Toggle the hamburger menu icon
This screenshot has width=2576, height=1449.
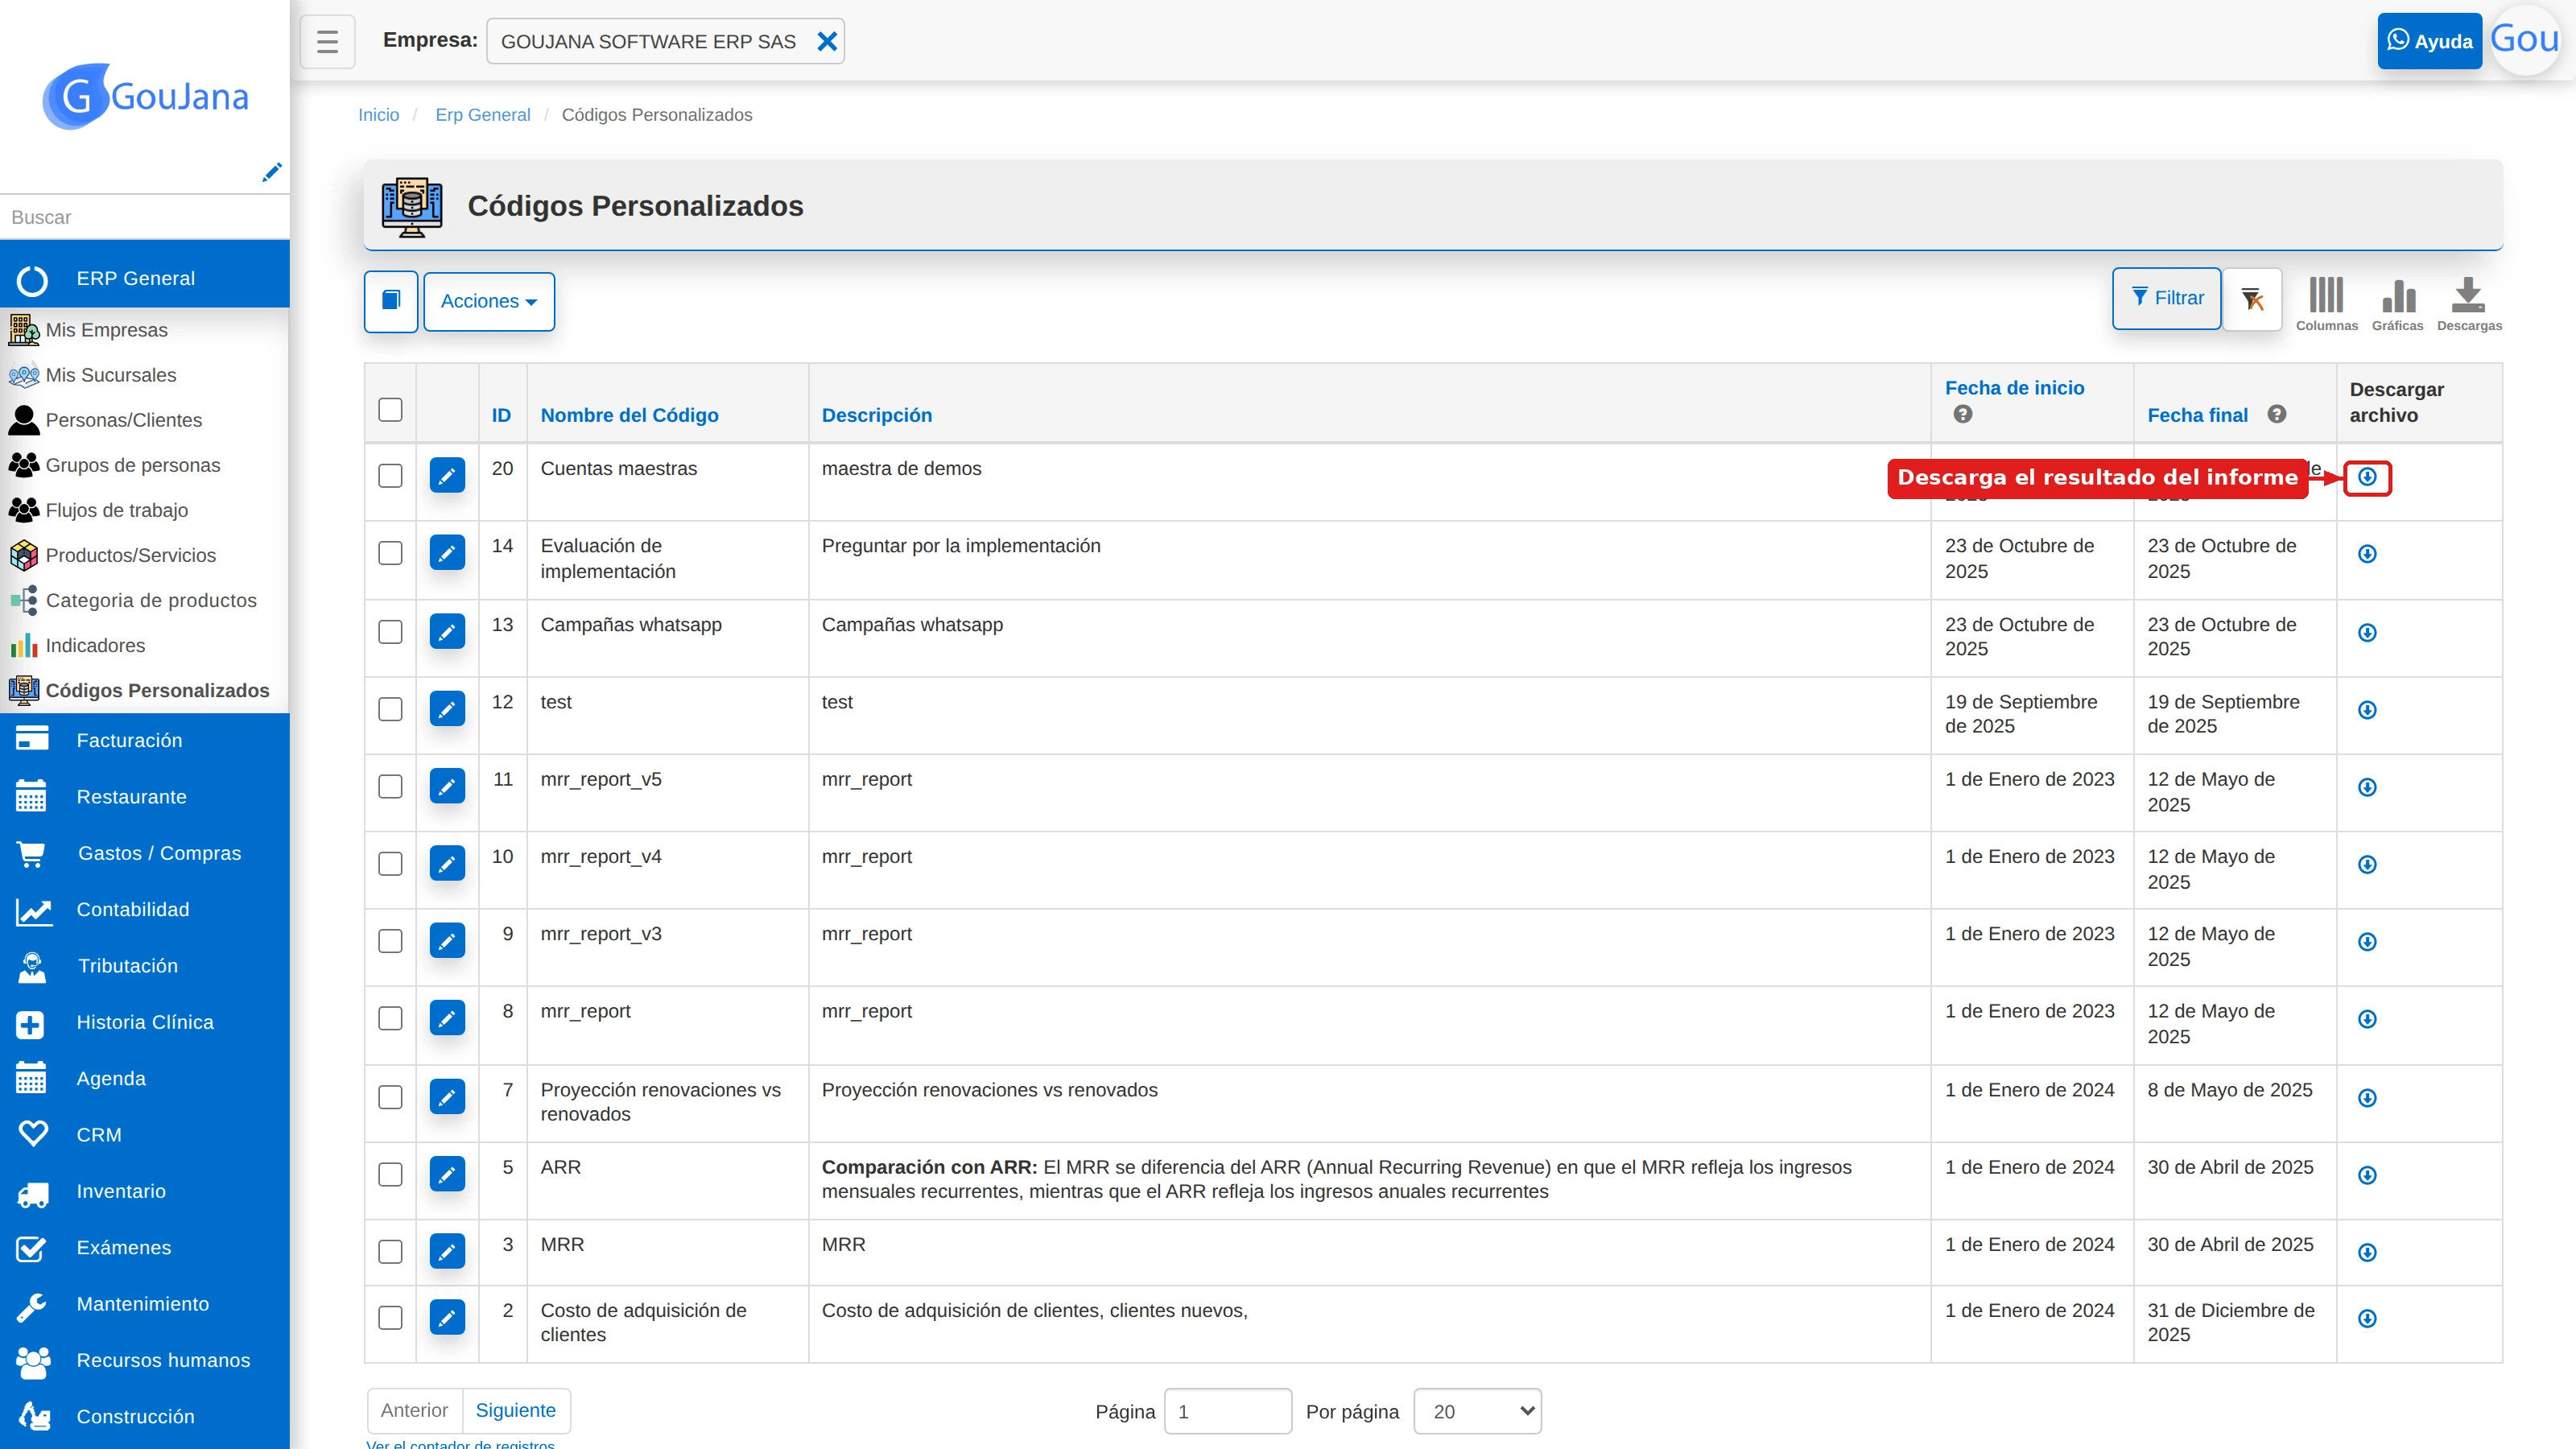pyautogui.click(x=327, y=41)
